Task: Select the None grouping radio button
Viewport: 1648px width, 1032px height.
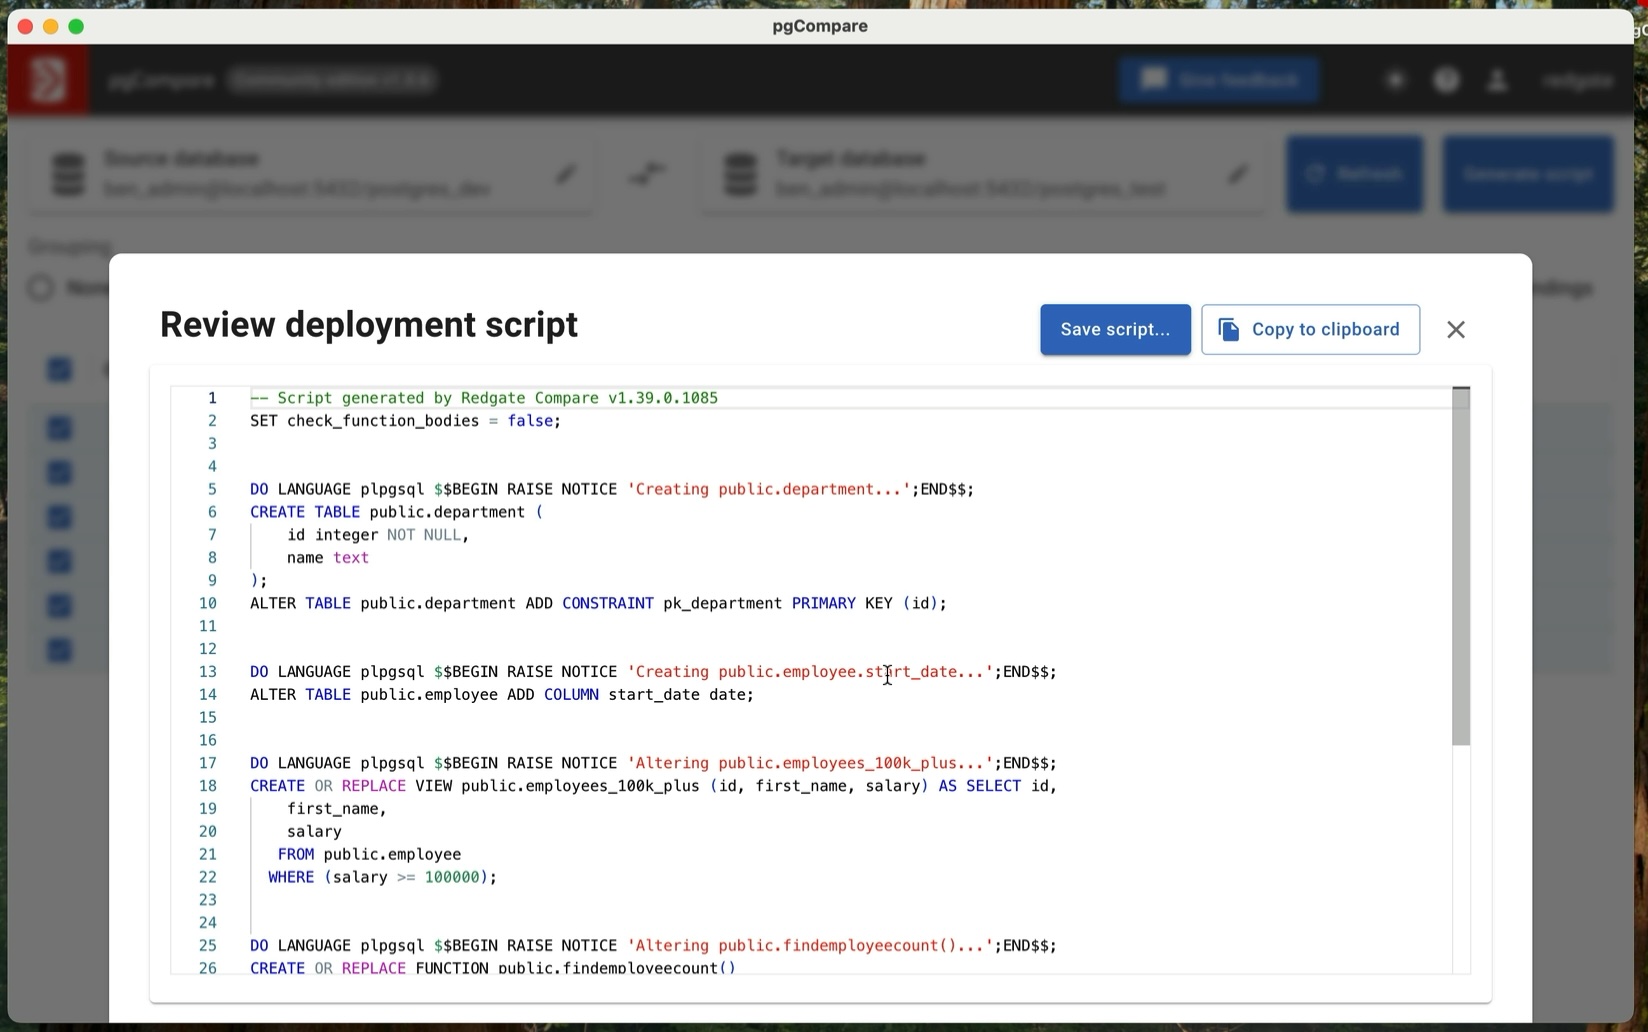Action: click(41, 289)
